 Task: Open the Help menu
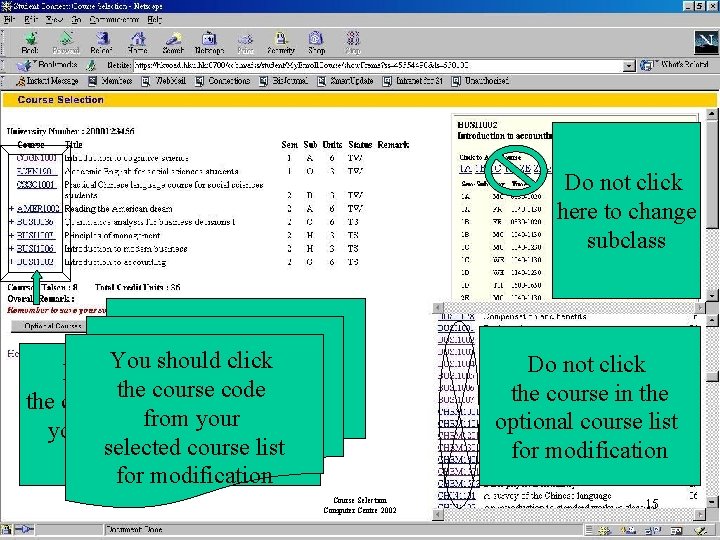coord(154,20)
